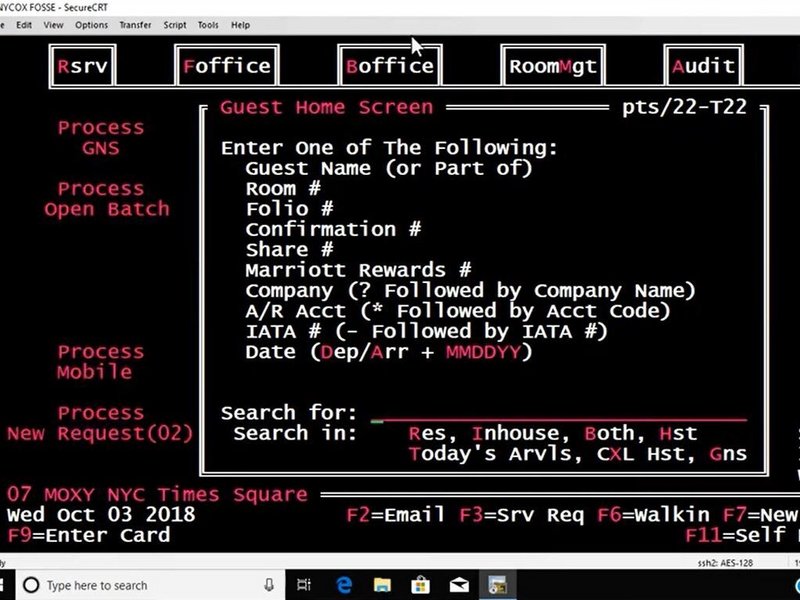Select the SecureCRT taskbar icon
800x600 pixels.
(x=497, y=585)
